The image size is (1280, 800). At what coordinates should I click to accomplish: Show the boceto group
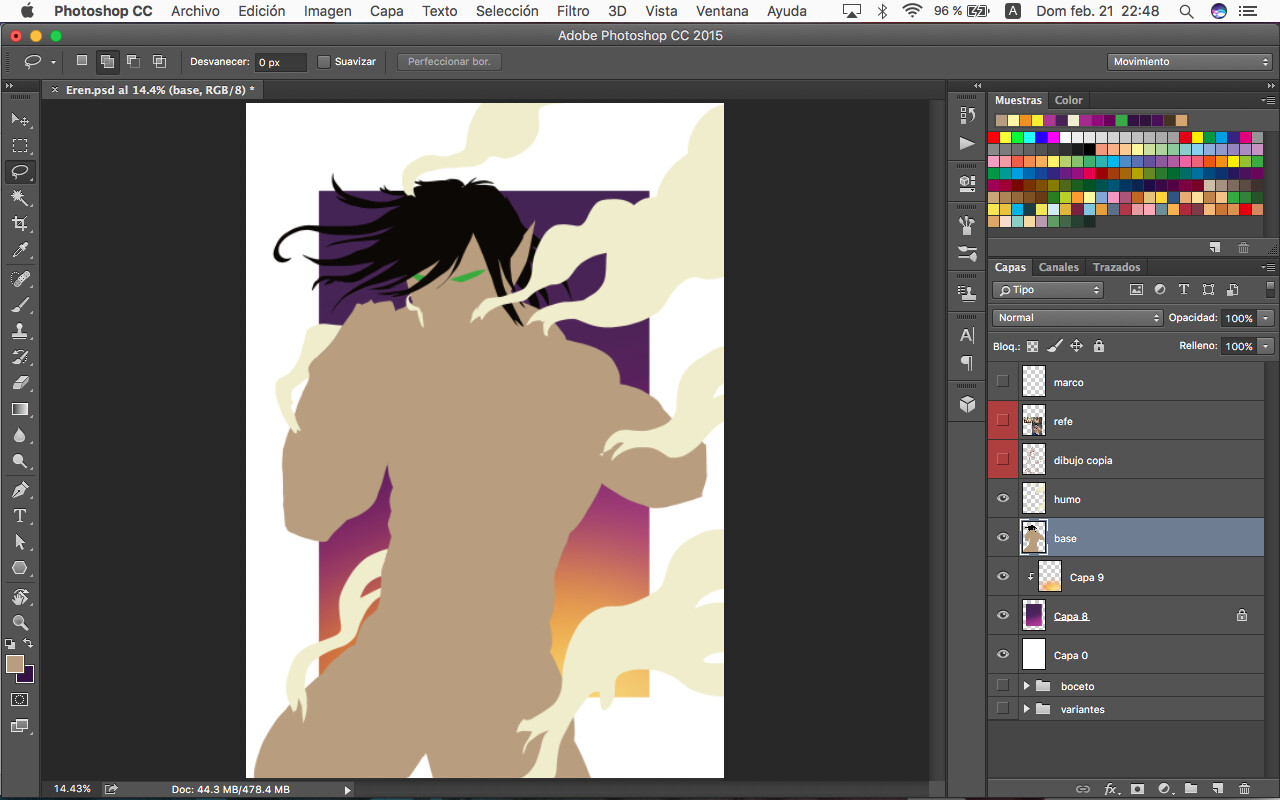tap(1003, 686)
